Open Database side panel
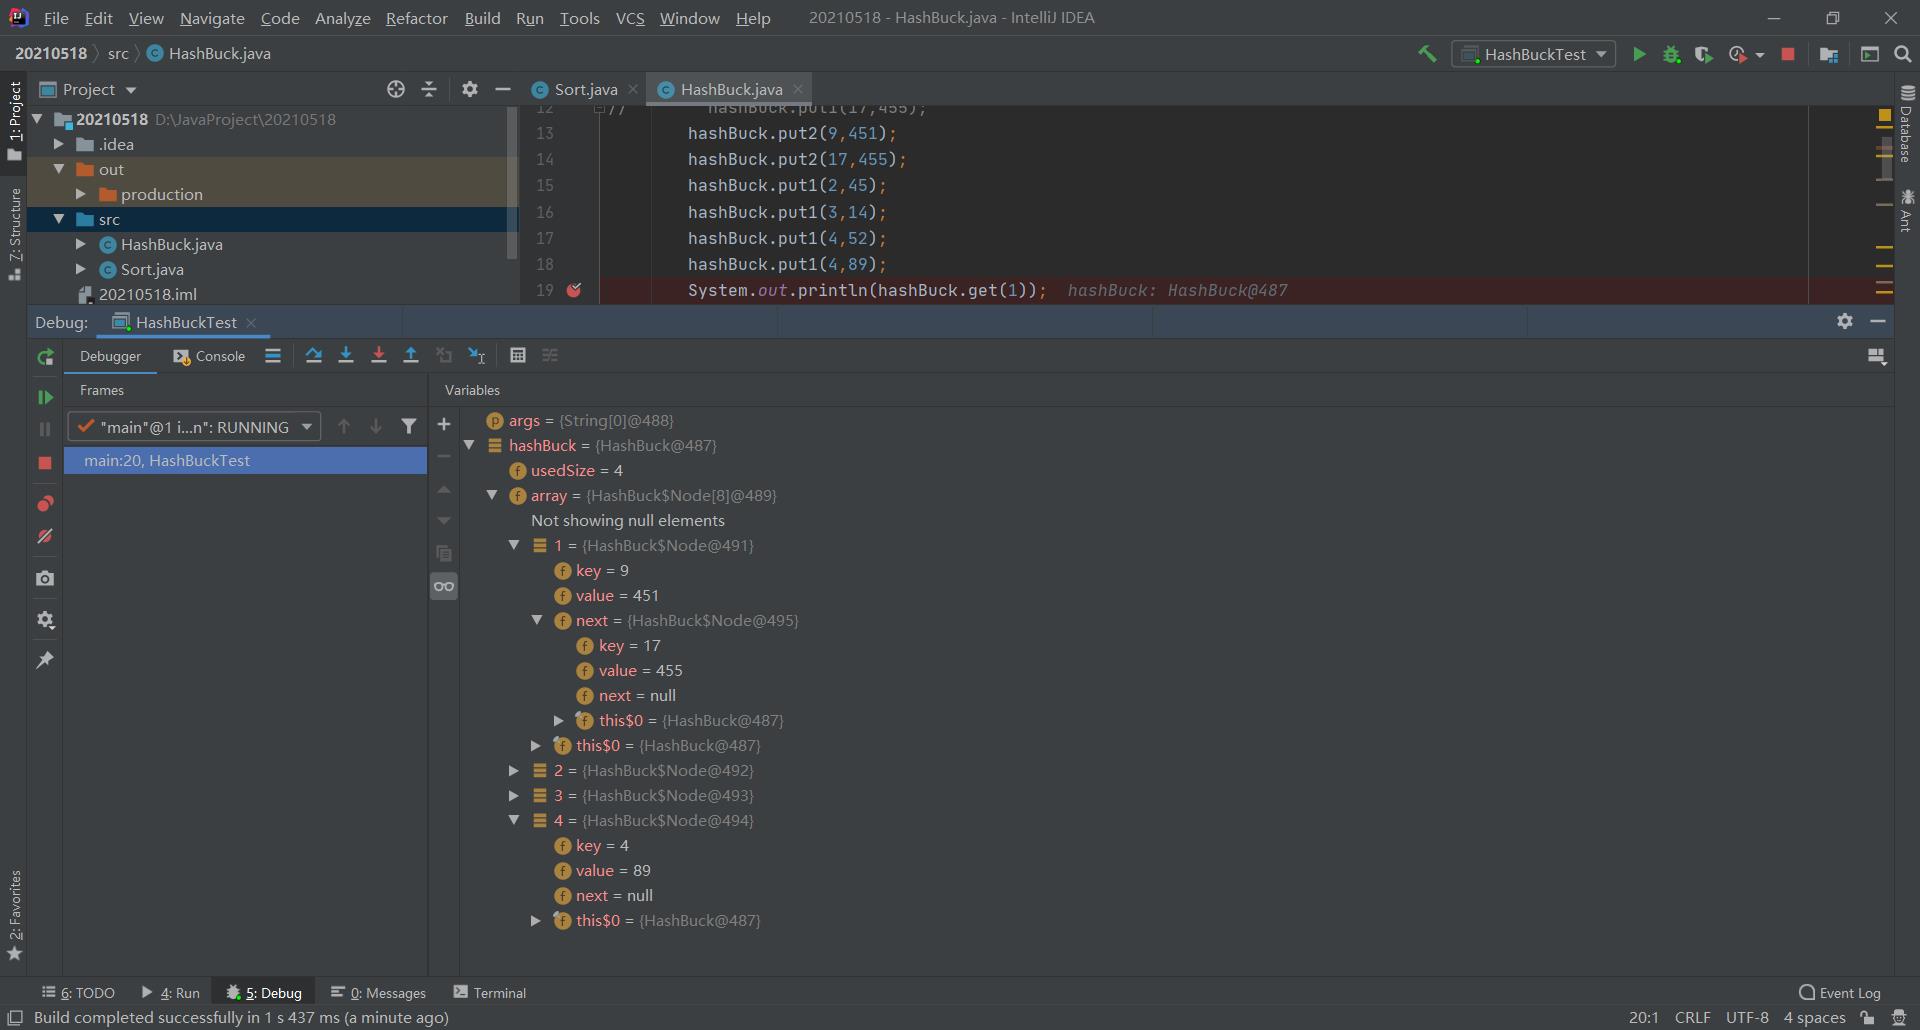The image size is (1920, 1030). [1907, 123]
